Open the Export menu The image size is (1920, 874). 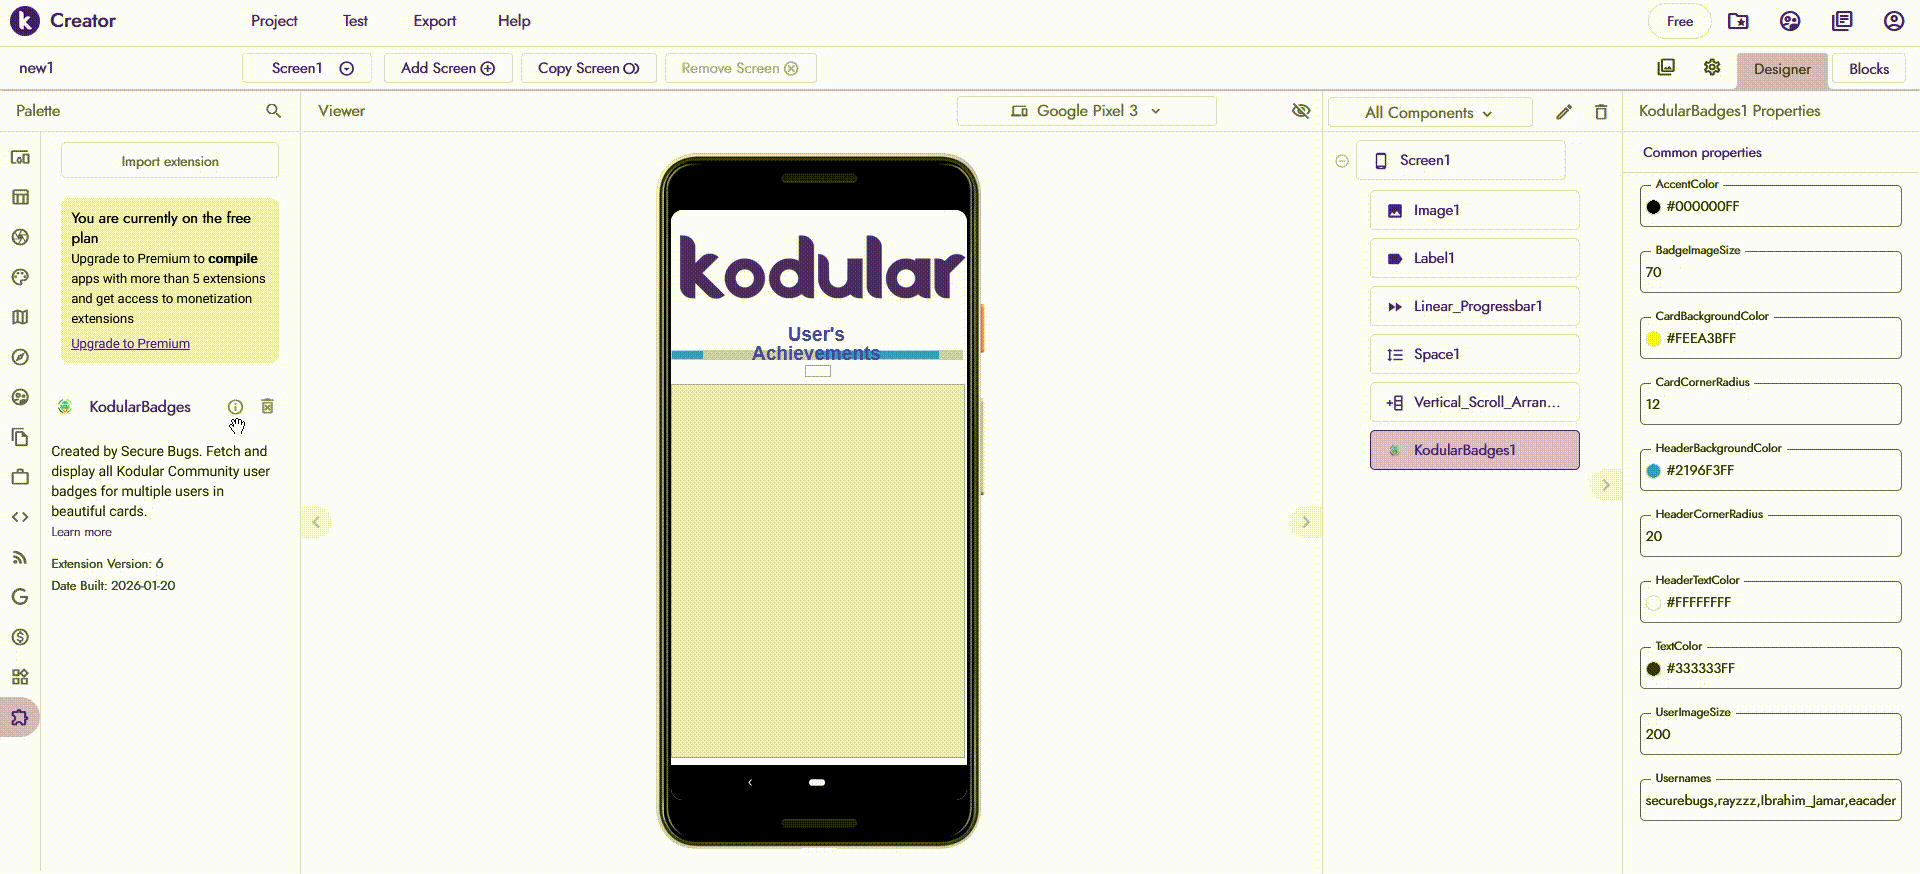435,21
